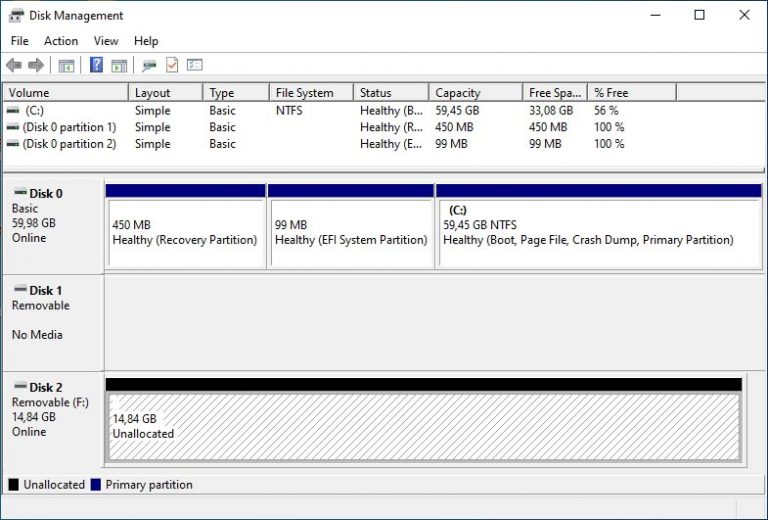
Task: Click the NTFS file system cell
Action: (289, 111)
